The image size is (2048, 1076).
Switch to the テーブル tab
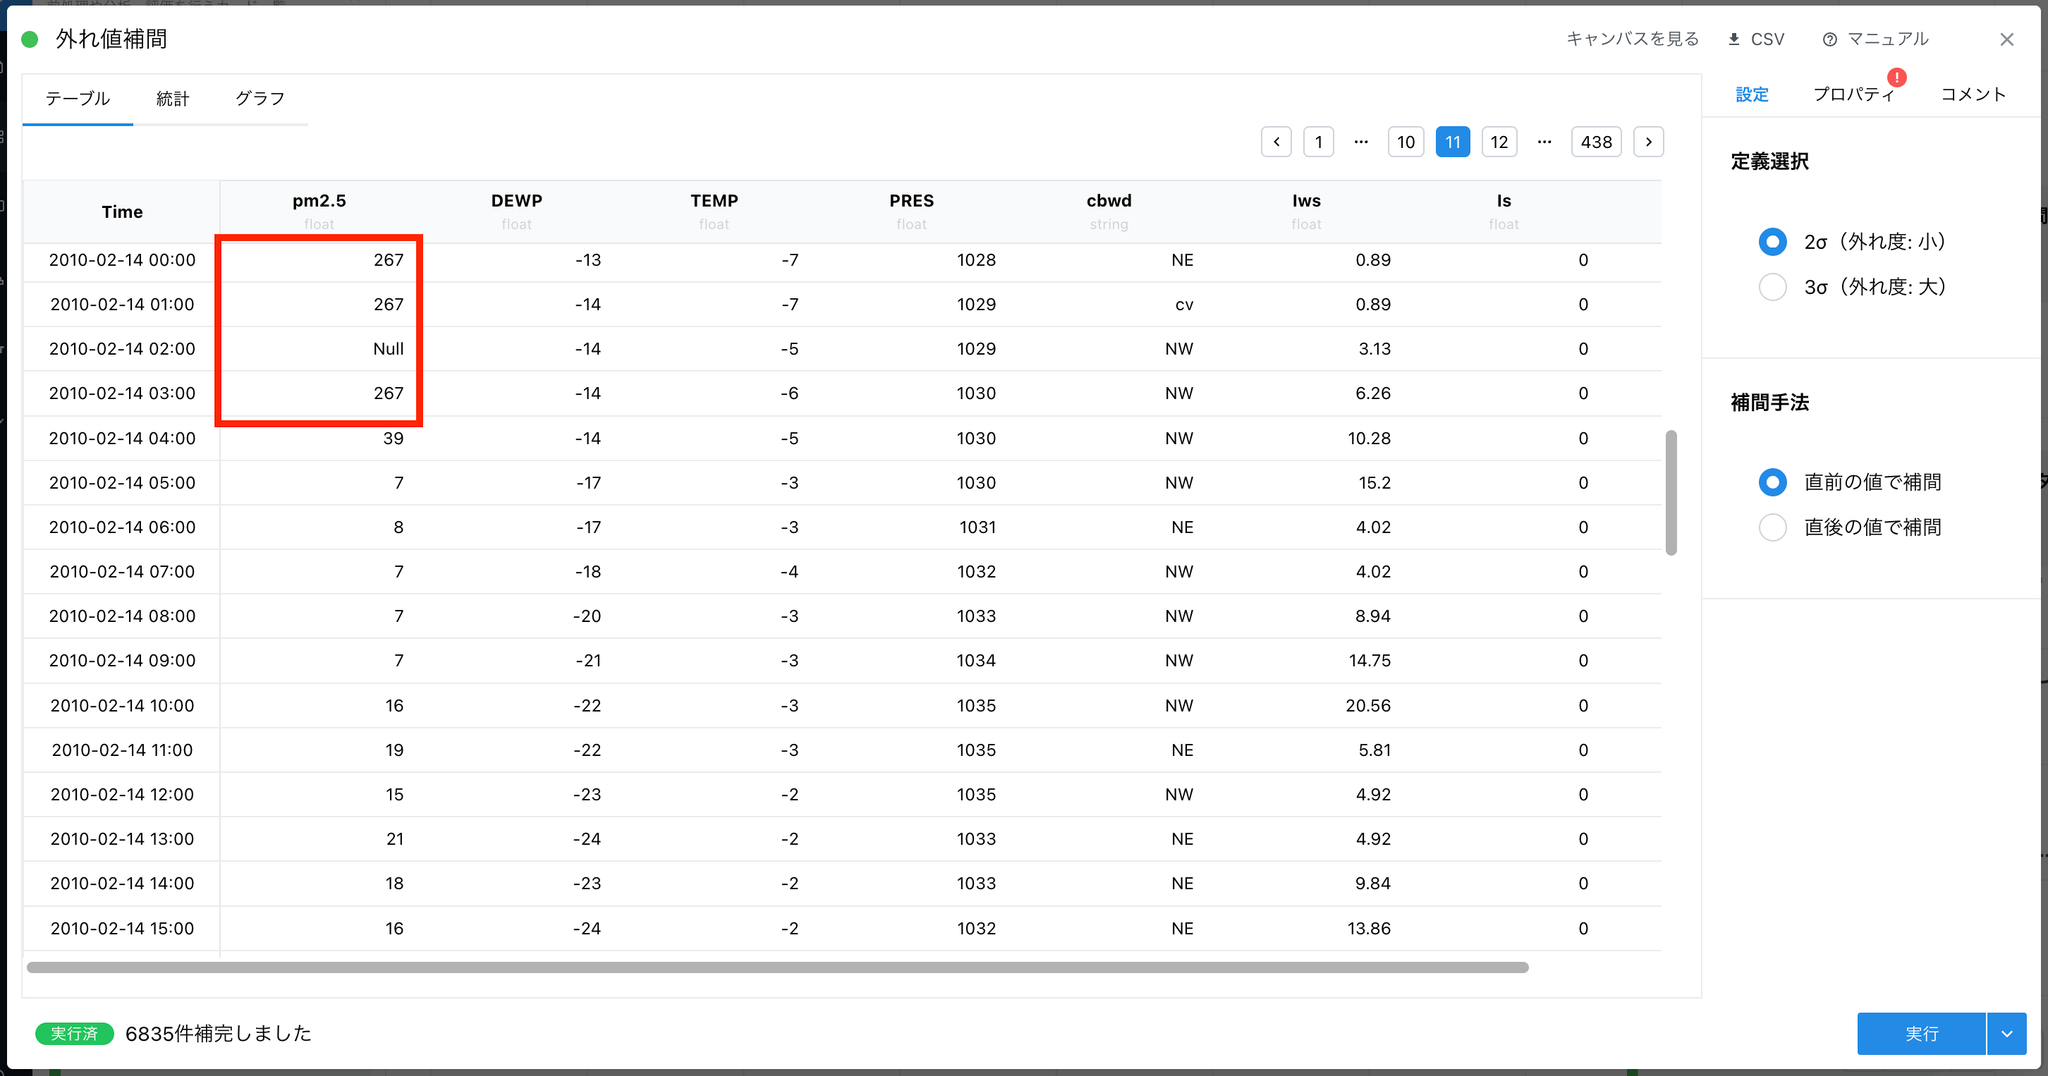pos(78,98)
